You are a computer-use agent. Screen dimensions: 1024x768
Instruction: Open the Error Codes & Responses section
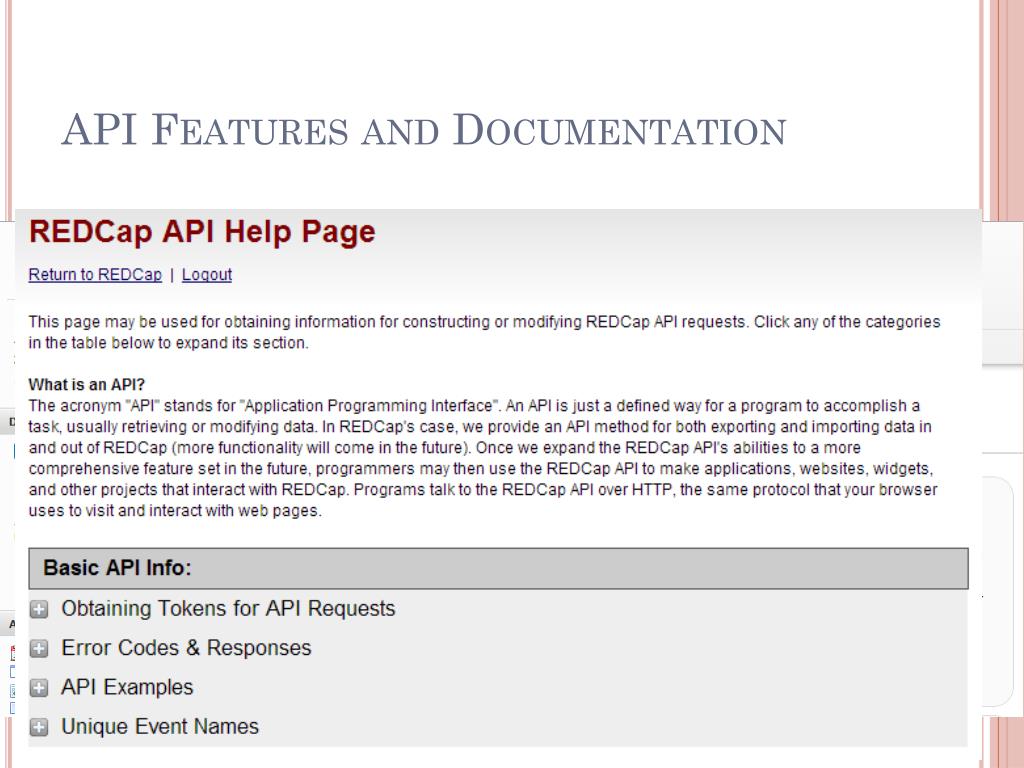186,648
